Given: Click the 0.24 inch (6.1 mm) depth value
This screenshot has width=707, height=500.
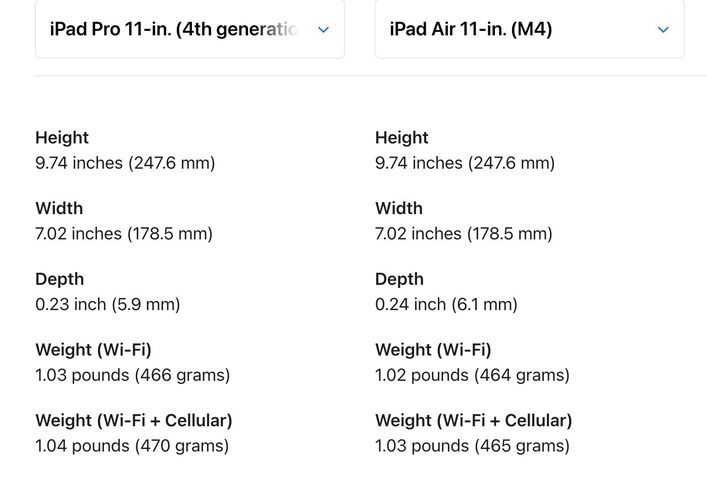Looking at the screenshot, I should point(446,304).
